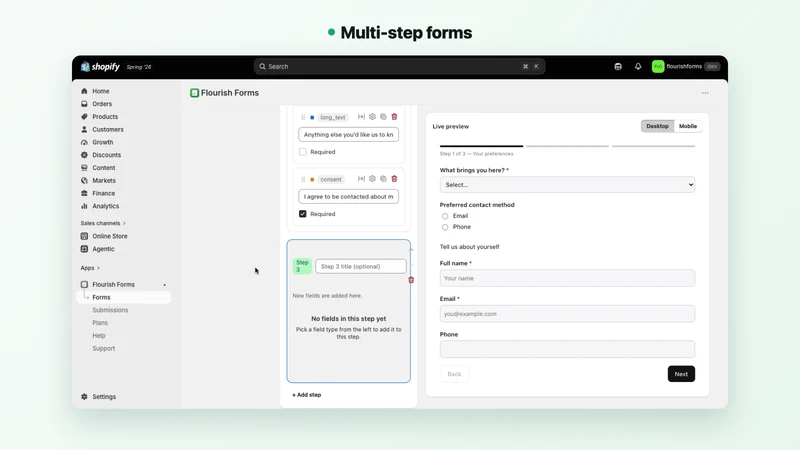Viewport: 800px width, 450px height.
Task: Click the Flourish Forms app icon in sidebar
Action: [x=84, y=284]
